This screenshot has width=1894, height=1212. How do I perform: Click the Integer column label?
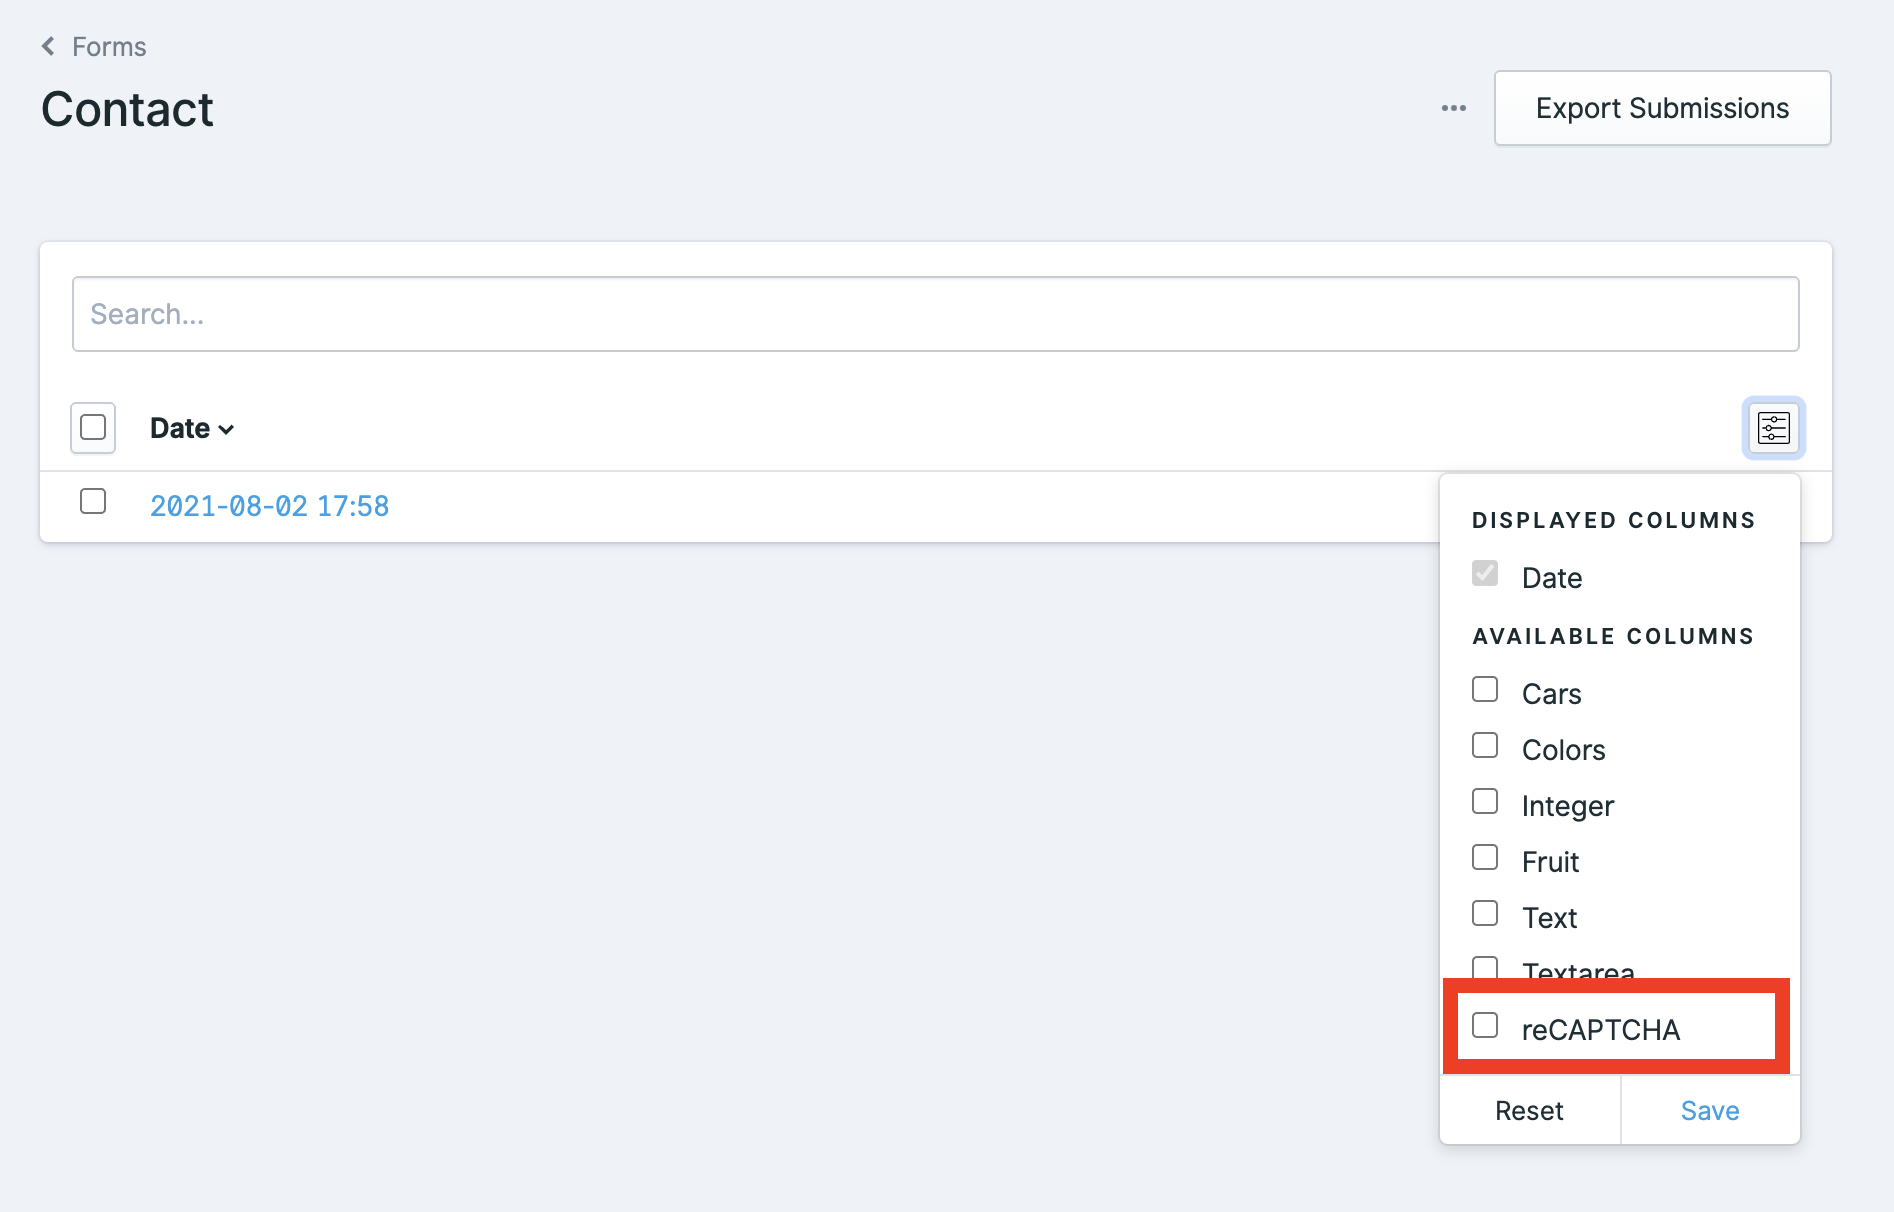[x=1567, y=806]
